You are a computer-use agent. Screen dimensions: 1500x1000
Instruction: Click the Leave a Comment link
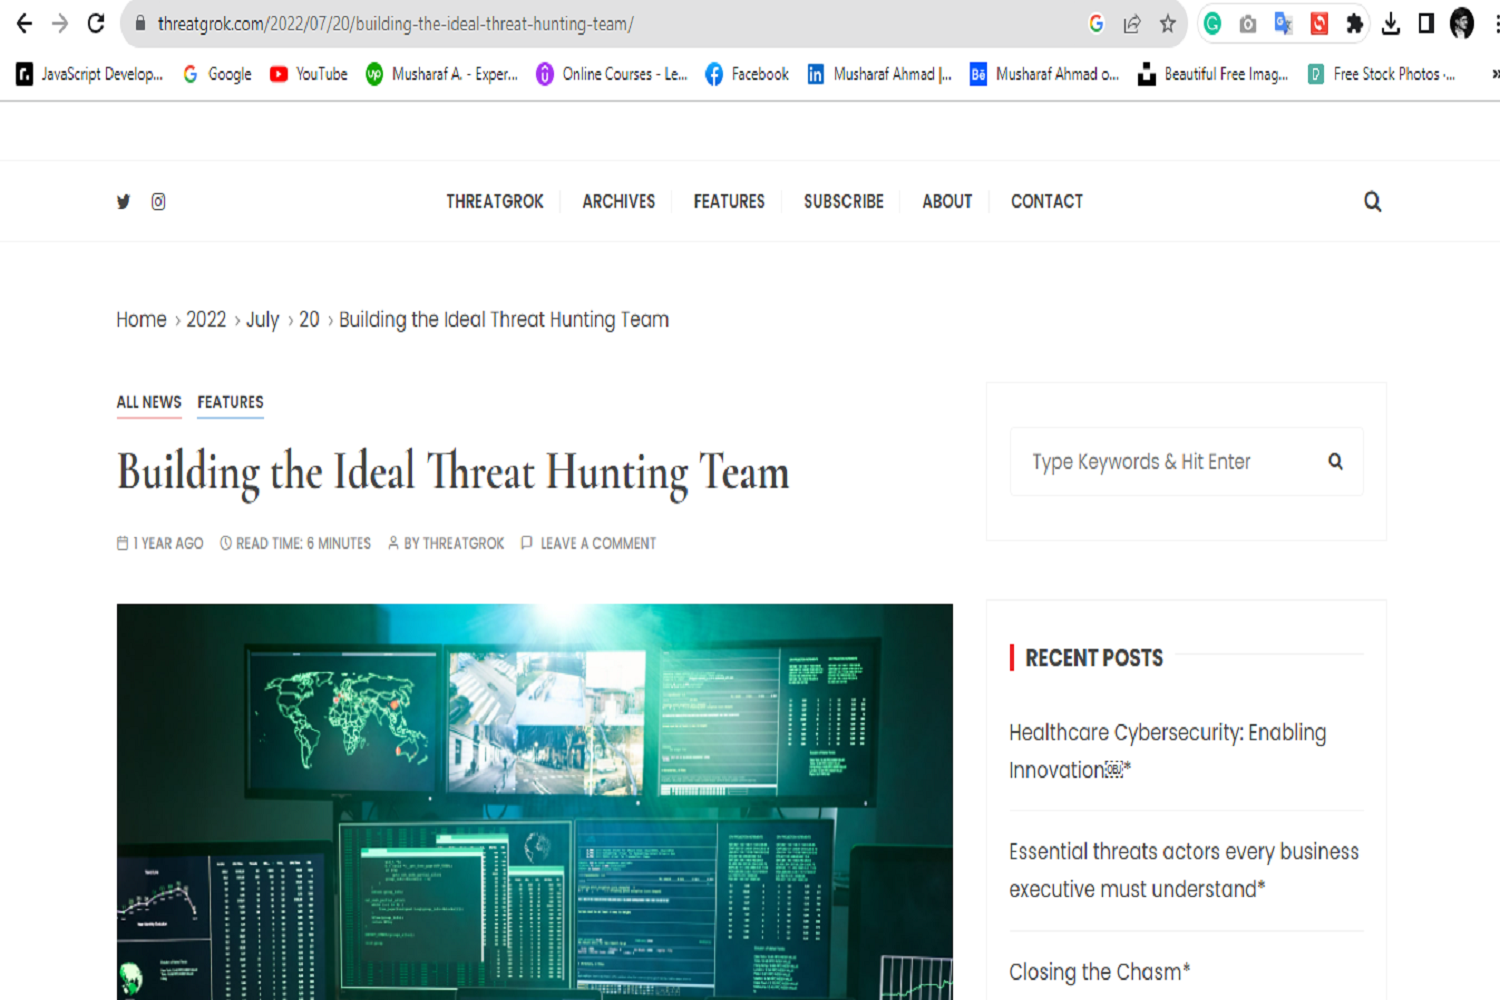tap(597, 544)
